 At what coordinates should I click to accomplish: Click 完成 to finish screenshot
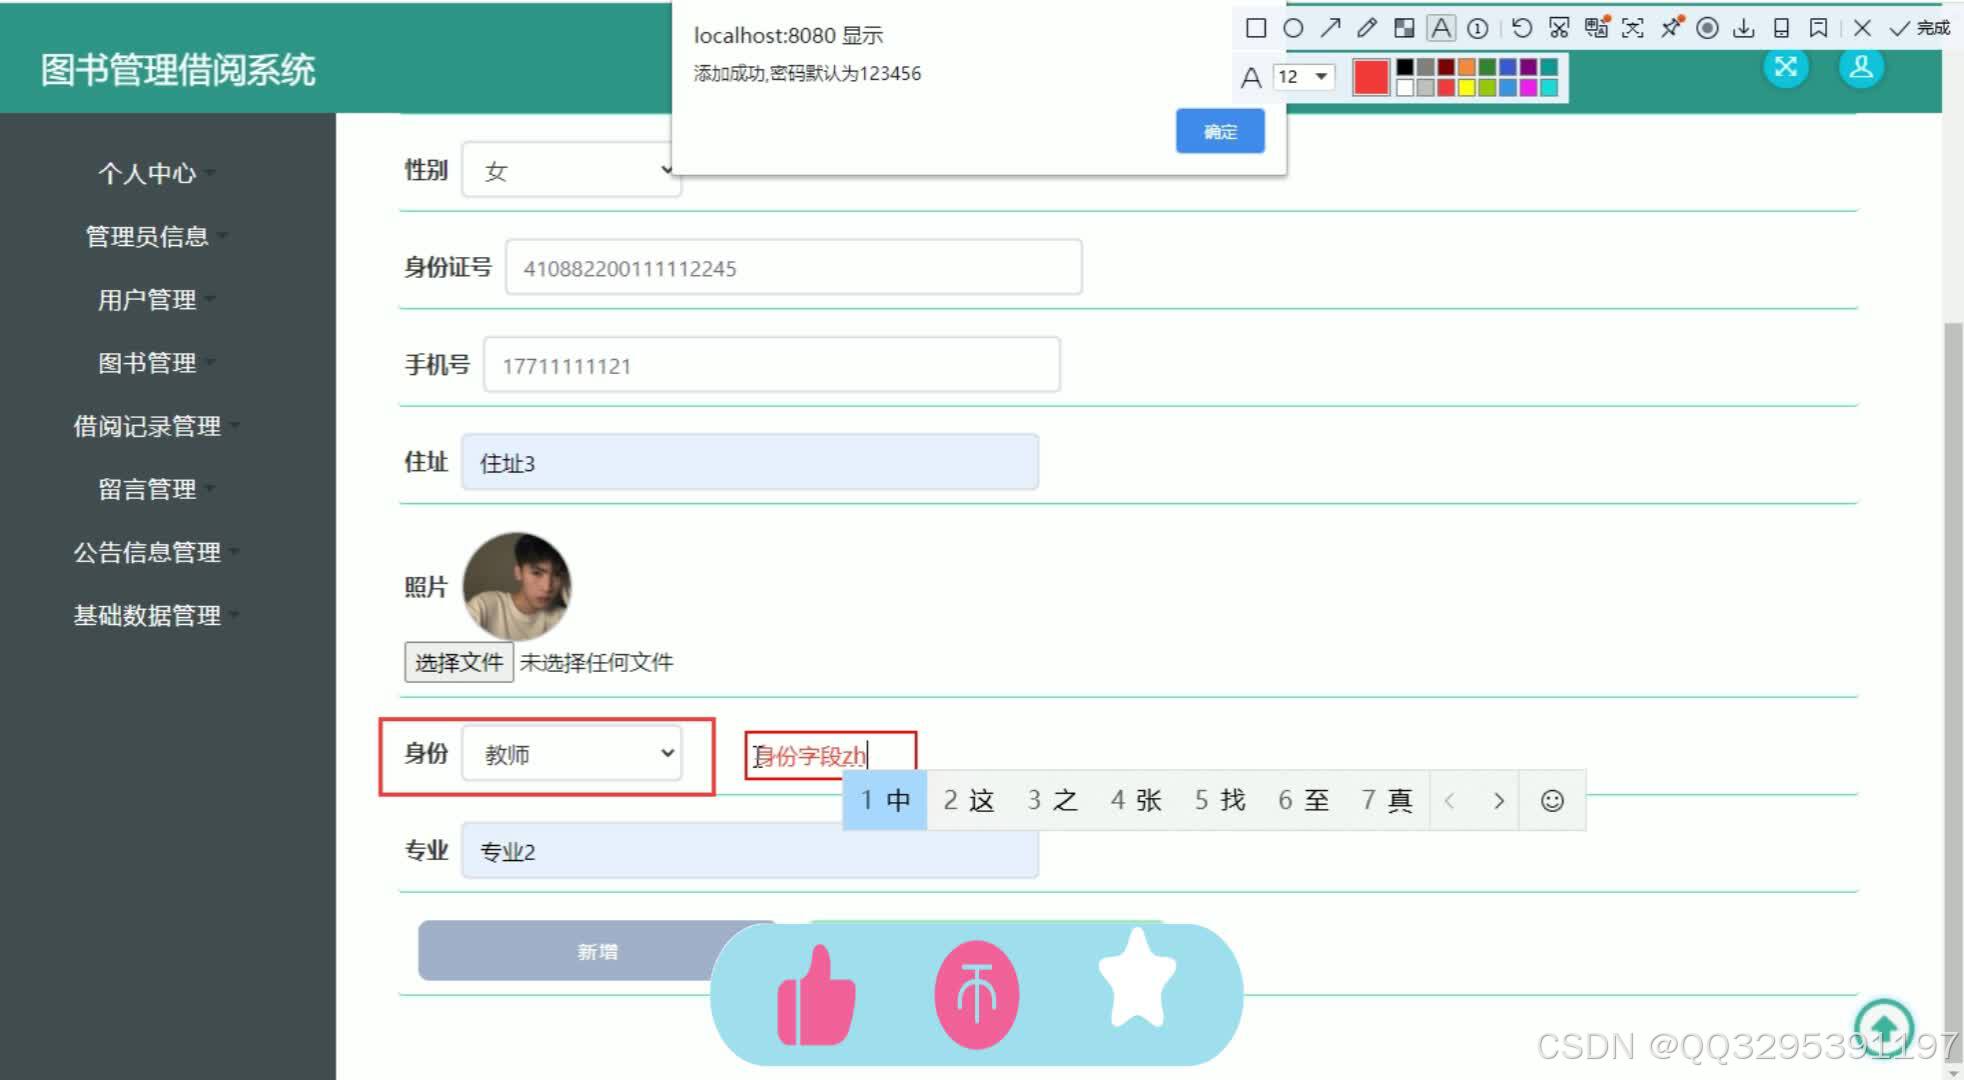[x=1920, y=28]
